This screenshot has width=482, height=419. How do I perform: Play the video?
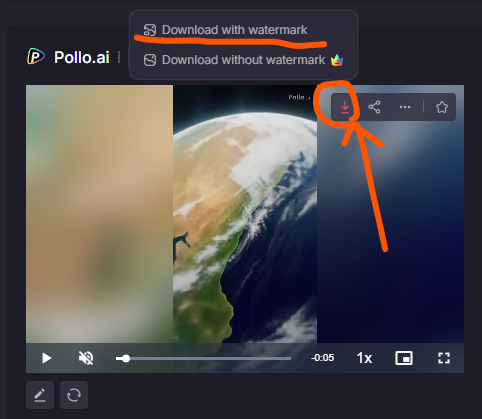47,358
